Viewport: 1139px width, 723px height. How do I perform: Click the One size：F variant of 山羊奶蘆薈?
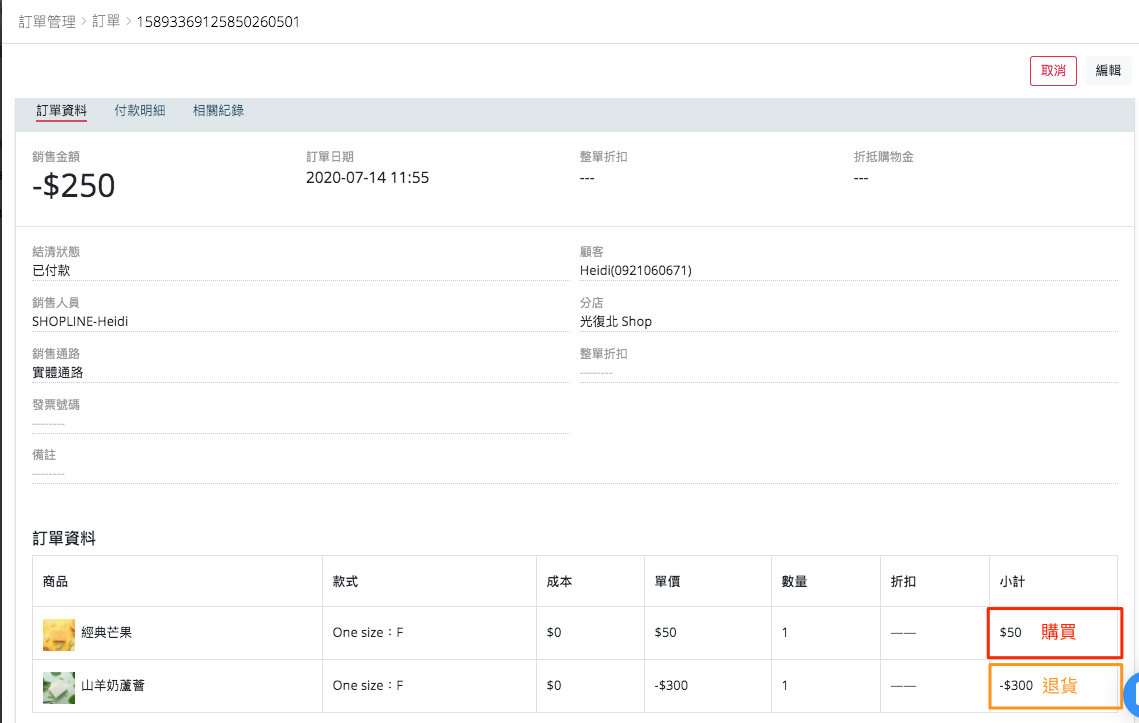click(x=368, y=685)
